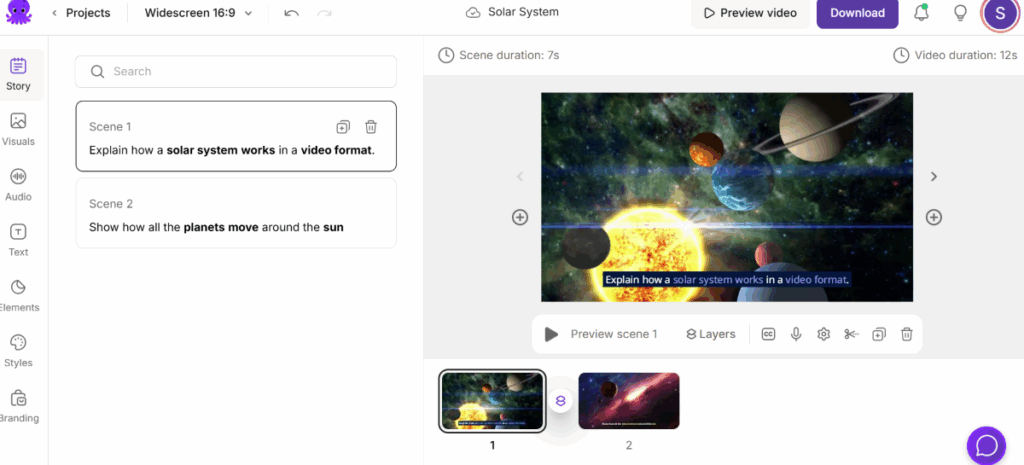Open the Text tab in sidebar

click(x=18, y=240)
